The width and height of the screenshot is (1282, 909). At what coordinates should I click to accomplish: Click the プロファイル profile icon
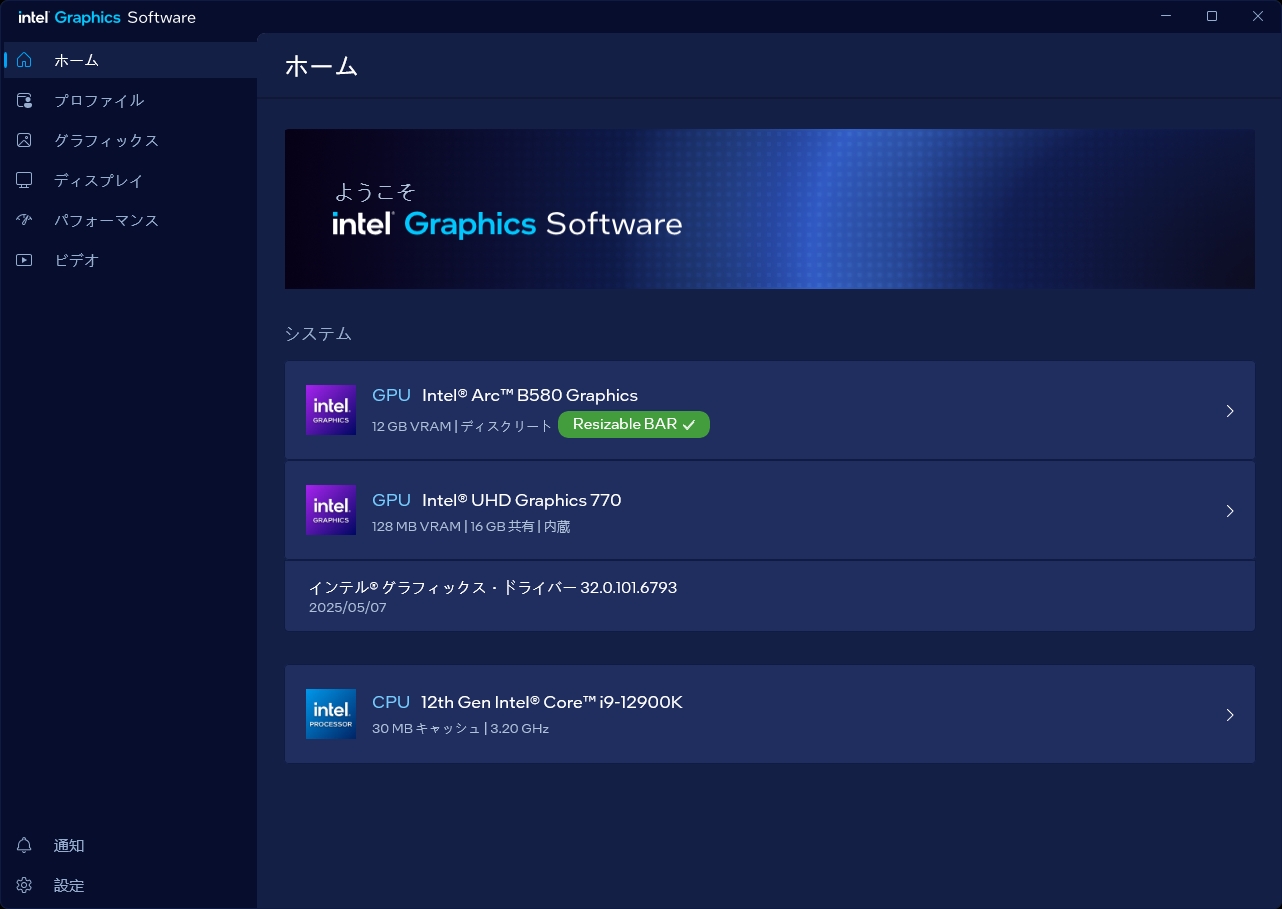pyautogui.click(x=25, y=100)
